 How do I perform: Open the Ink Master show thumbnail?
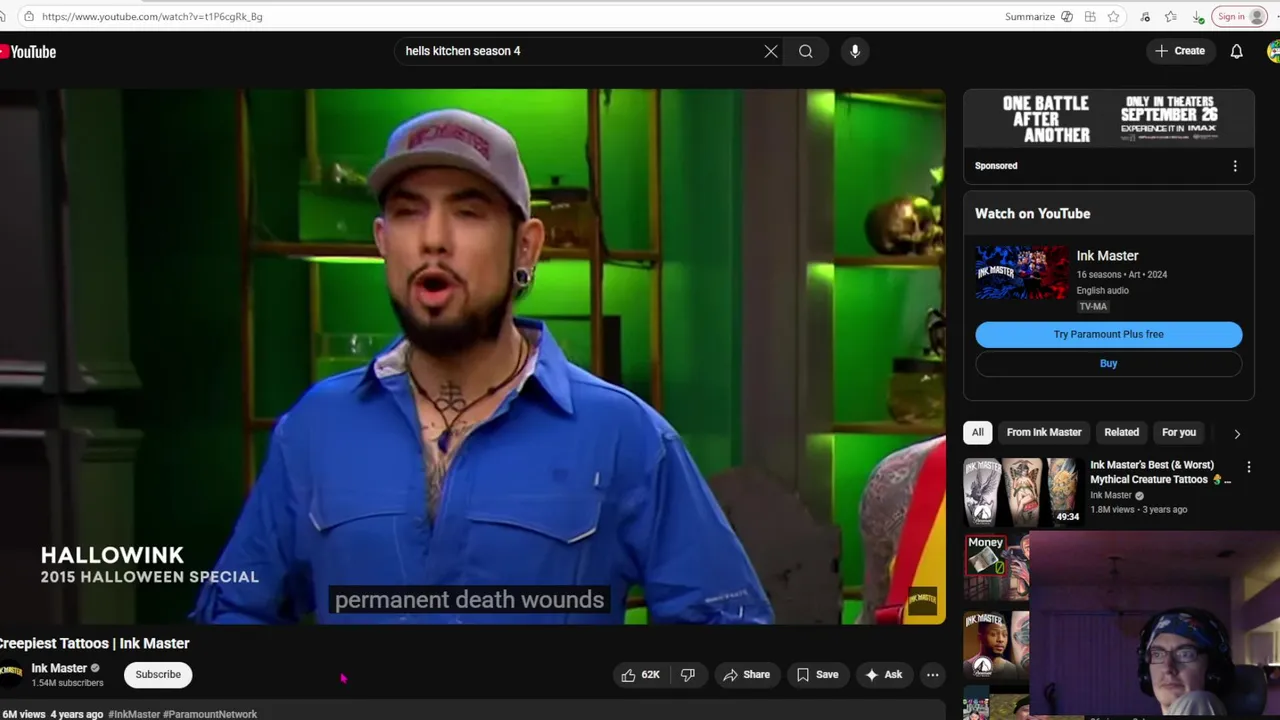pyautogui.click(x=1021, y=273)
